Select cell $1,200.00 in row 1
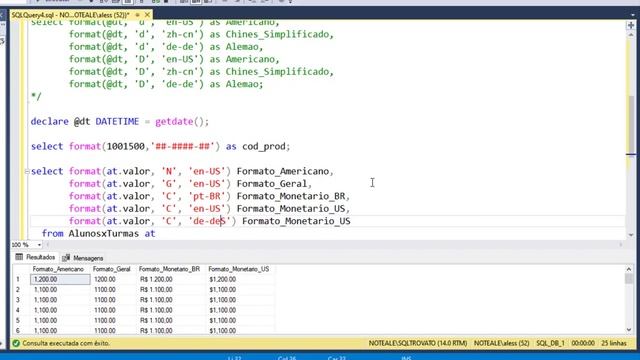The image size is (640, 360). point(240,280)
